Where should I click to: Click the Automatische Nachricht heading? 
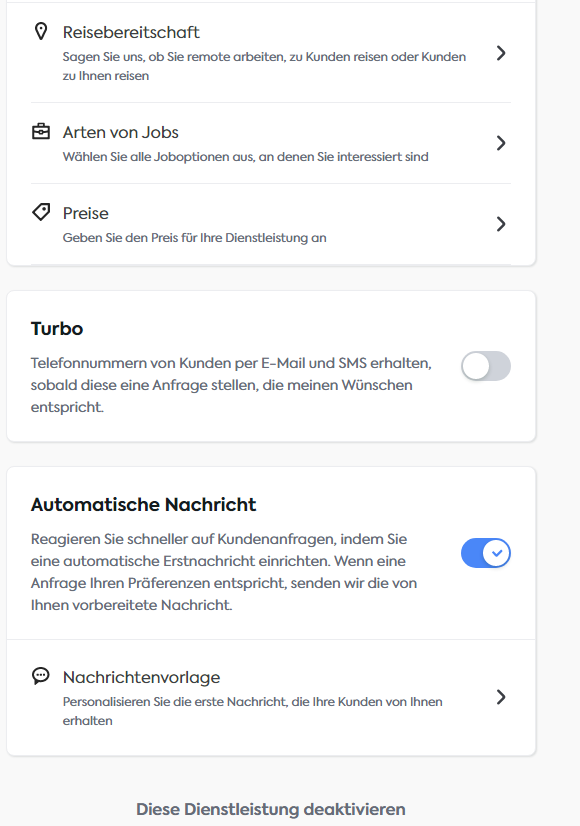(x=143, y=505)
